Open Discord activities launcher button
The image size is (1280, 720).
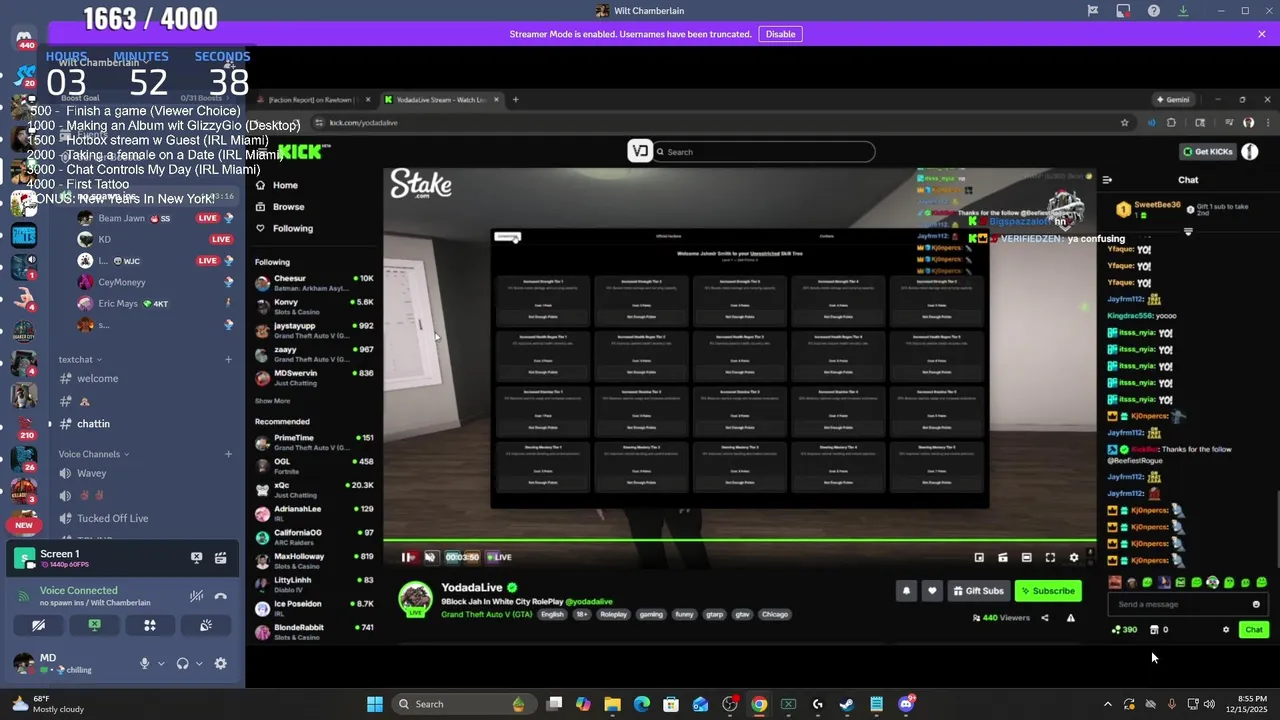click(x=150, y=625)
